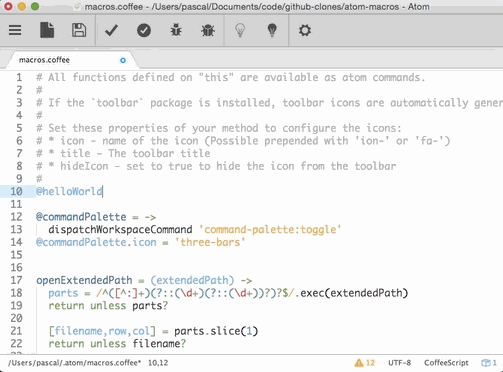
Task: Click dispatchWorkspaceCommand on line 13
Action: (120, 230)
